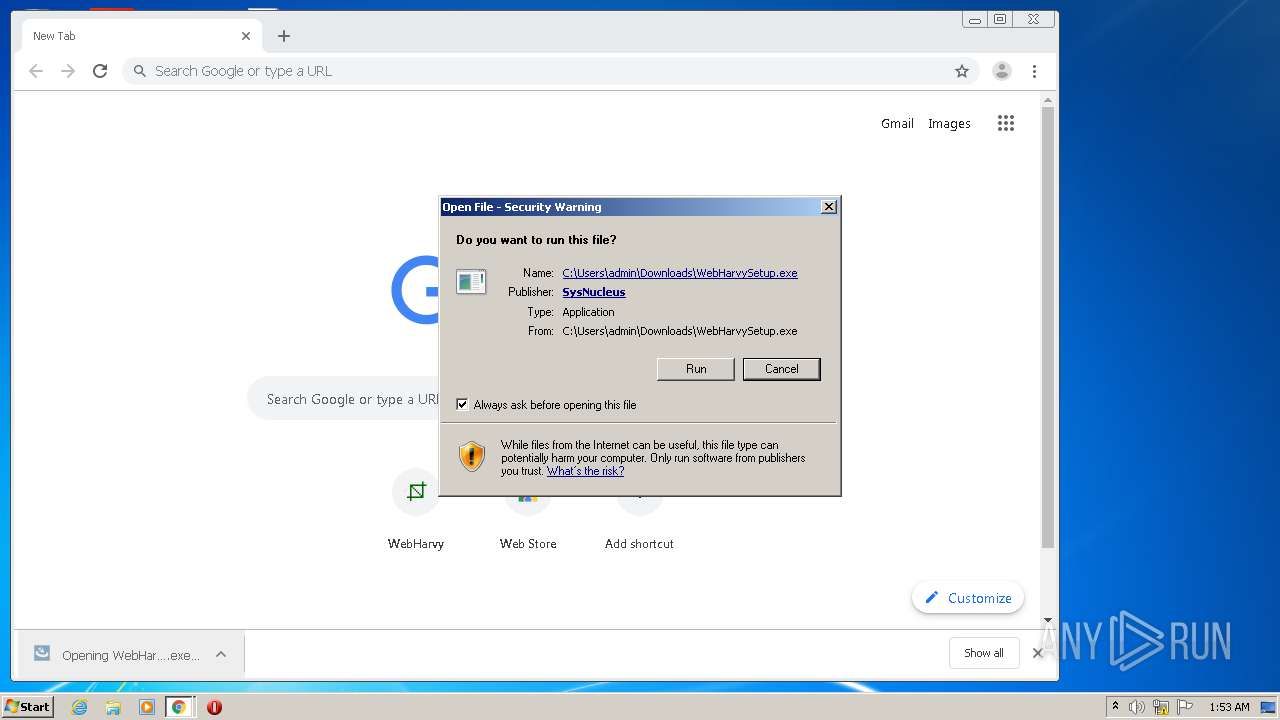Launch Internet Explorer from the taskbar
This screenshot has width=1280, height=720.
pos(79,707)
